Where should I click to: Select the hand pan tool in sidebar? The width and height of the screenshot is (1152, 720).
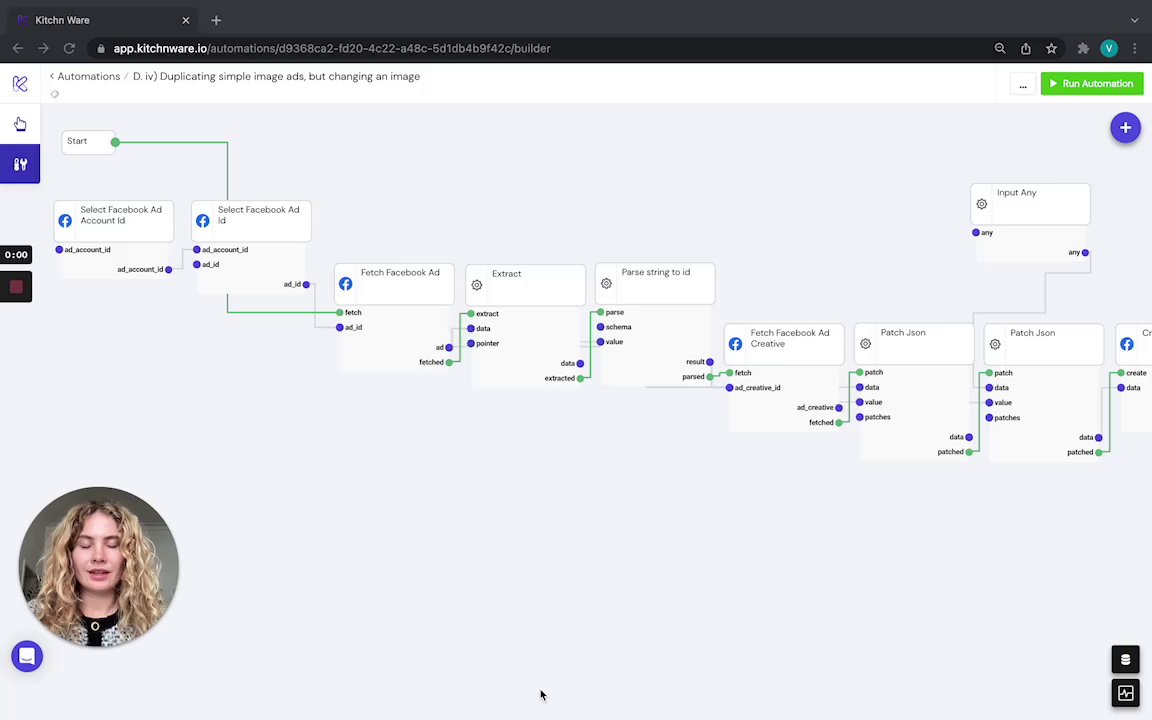click(20, 124)
